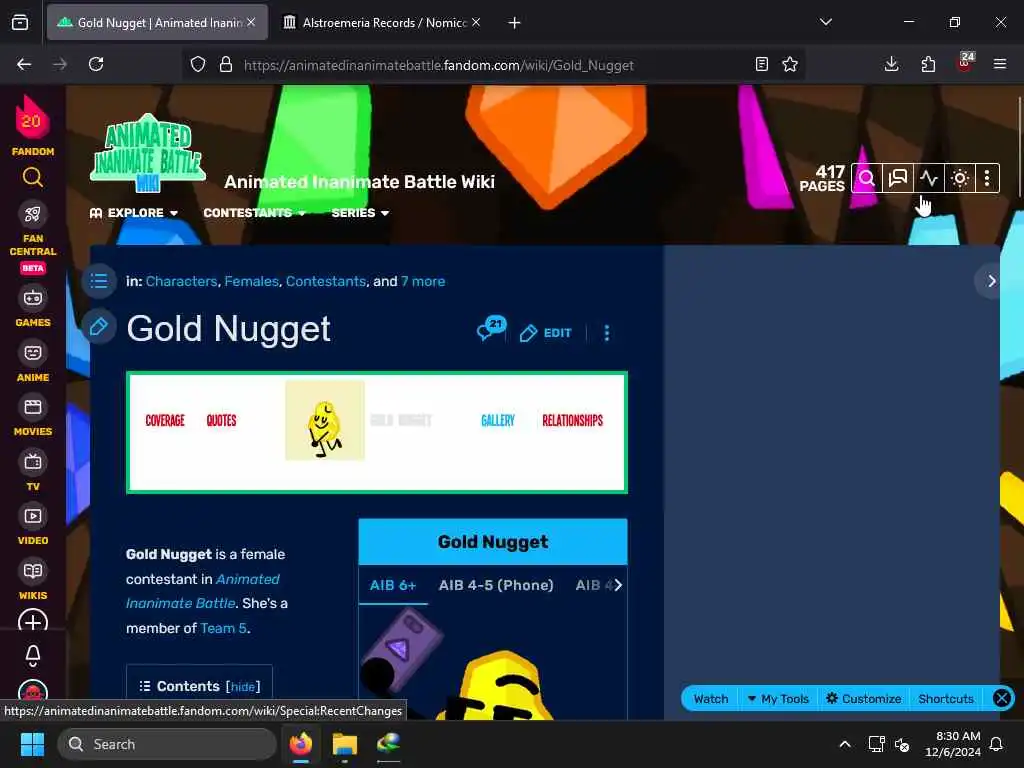1024x768 pixels.
Task: Reload the page with refresh icon
Action: coord(96,65)
